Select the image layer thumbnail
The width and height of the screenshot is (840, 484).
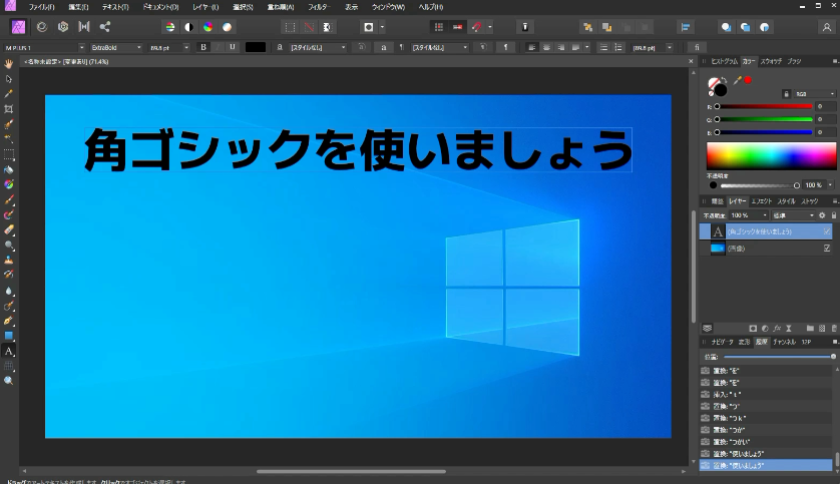718,248
